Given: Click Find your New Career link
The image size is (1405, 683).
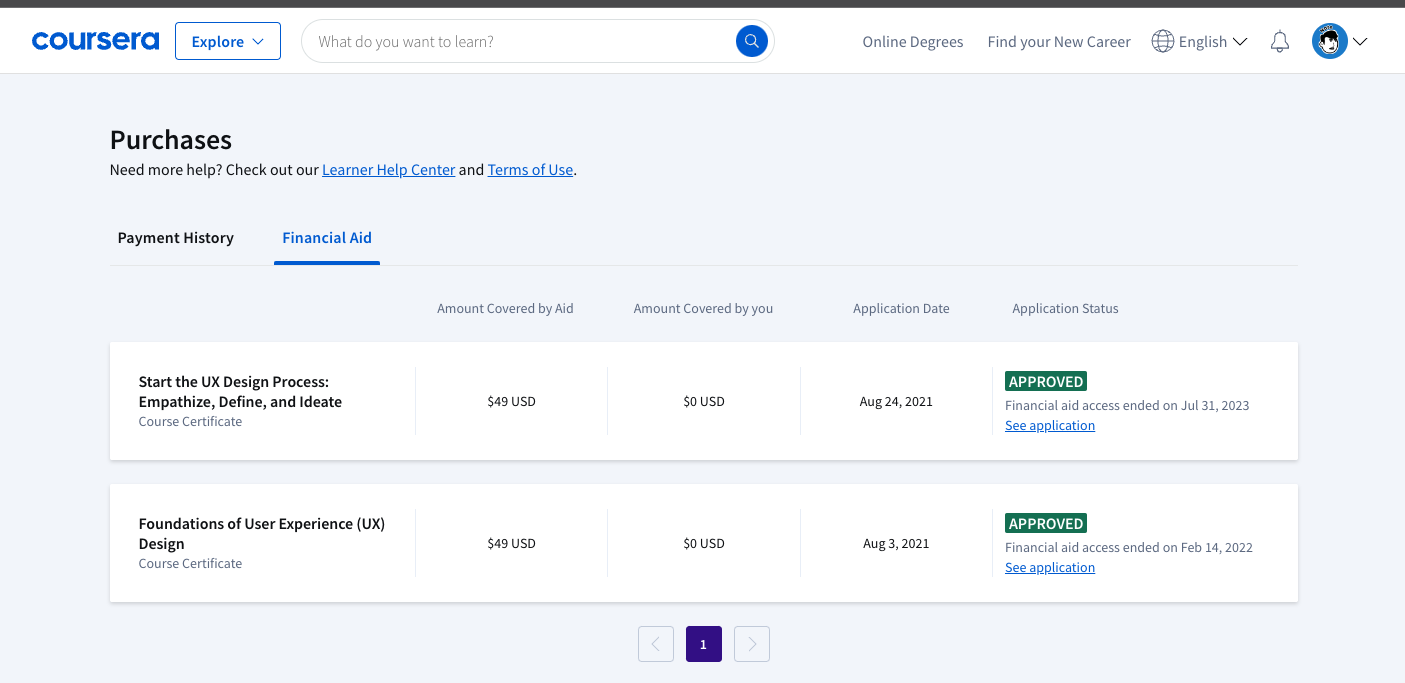Looking at the screenshot, I should (x=1059, y=42).
